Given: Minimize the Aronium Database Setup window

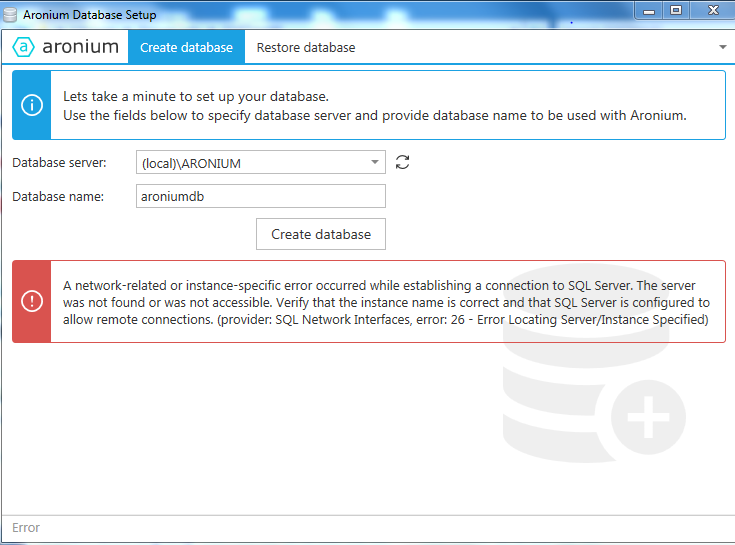Looking at the screenshot, I should point(650,10).
